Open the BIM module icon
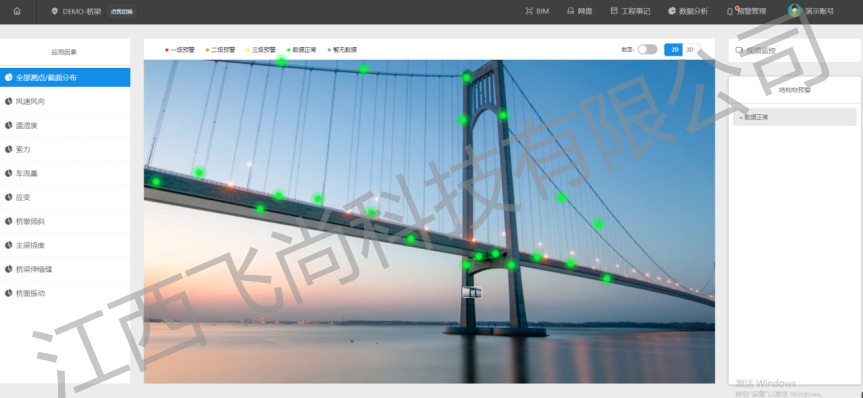Screen dimensions: 863x398 [529, 11]
